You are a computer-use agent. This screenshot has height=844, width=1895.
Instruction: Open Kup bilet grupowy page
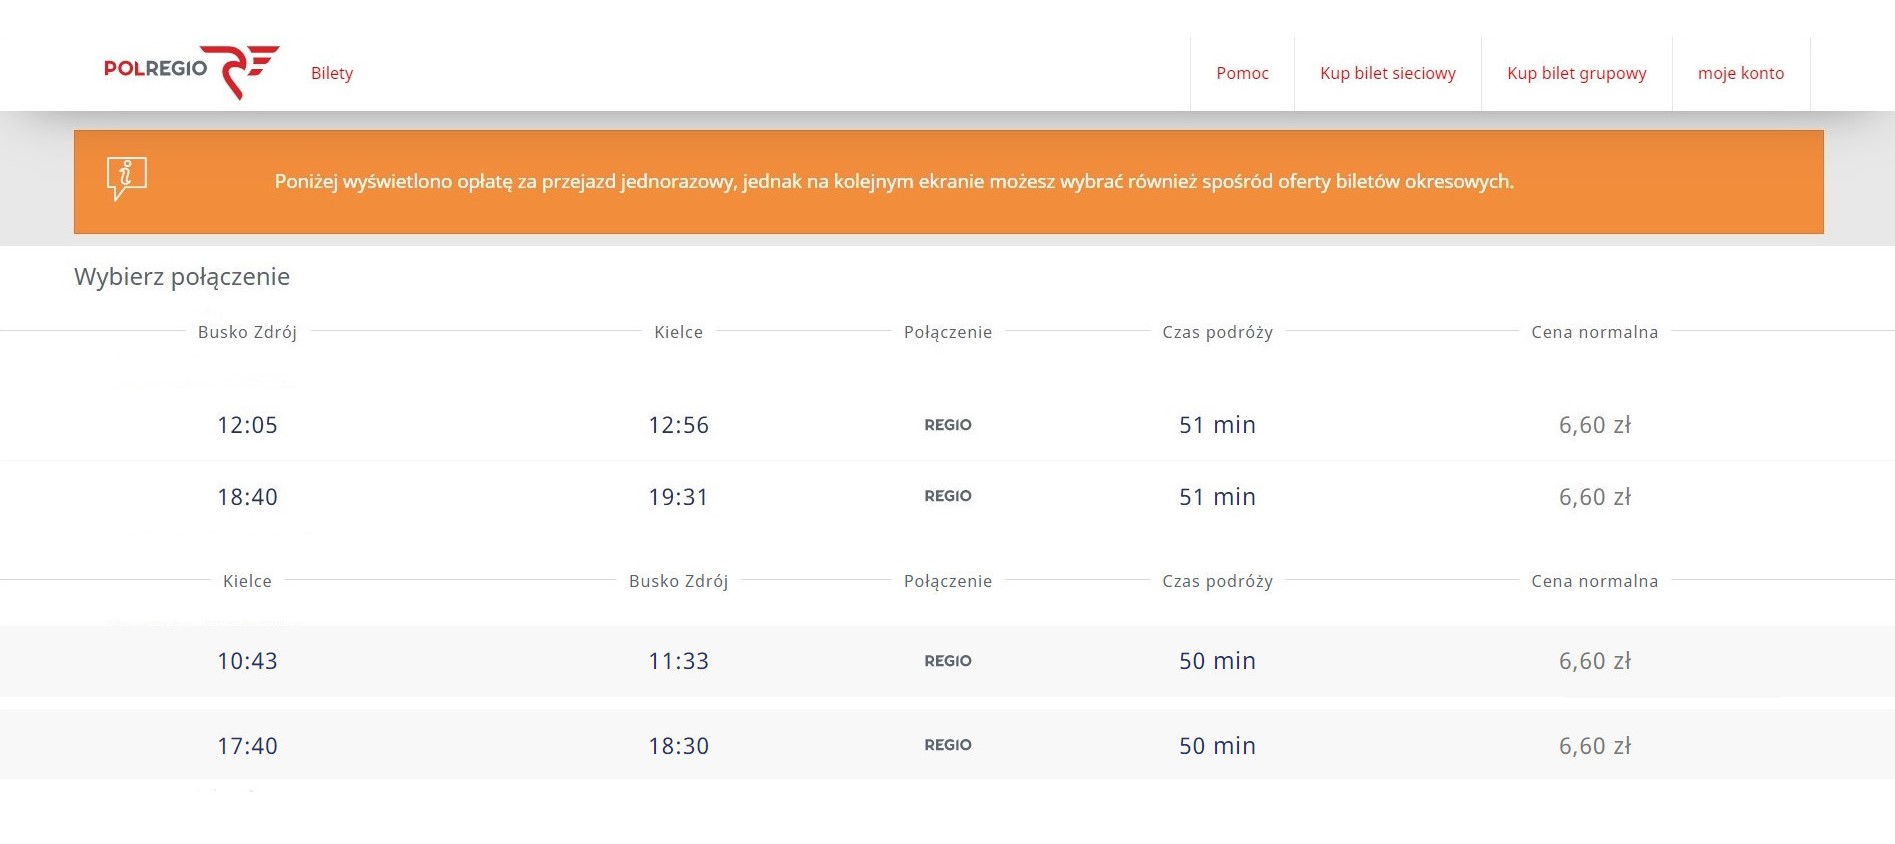[1576, 73]
